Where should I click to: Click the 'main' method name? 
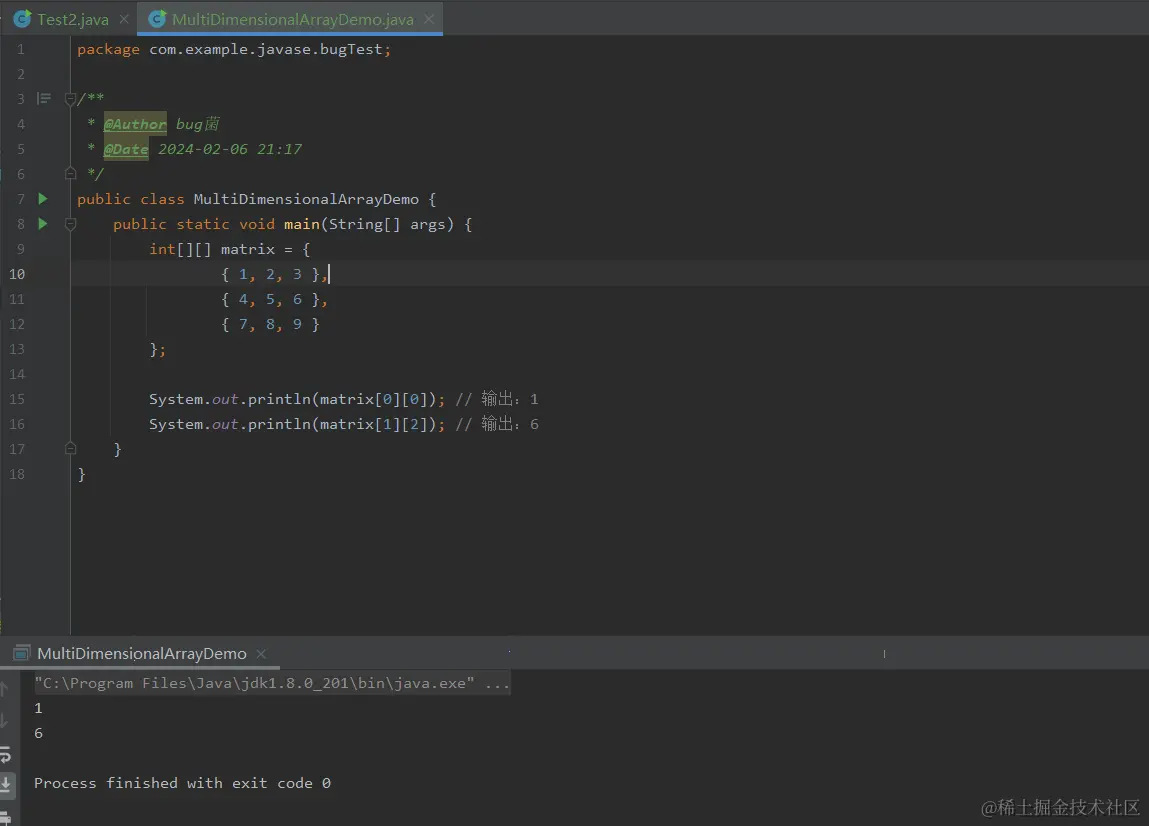(302, 224)
